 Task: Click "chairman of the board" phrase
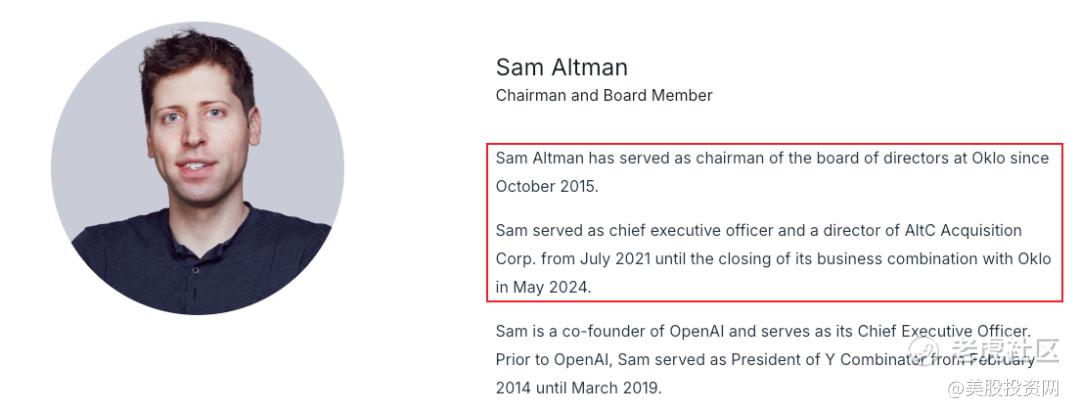(771, 158)
